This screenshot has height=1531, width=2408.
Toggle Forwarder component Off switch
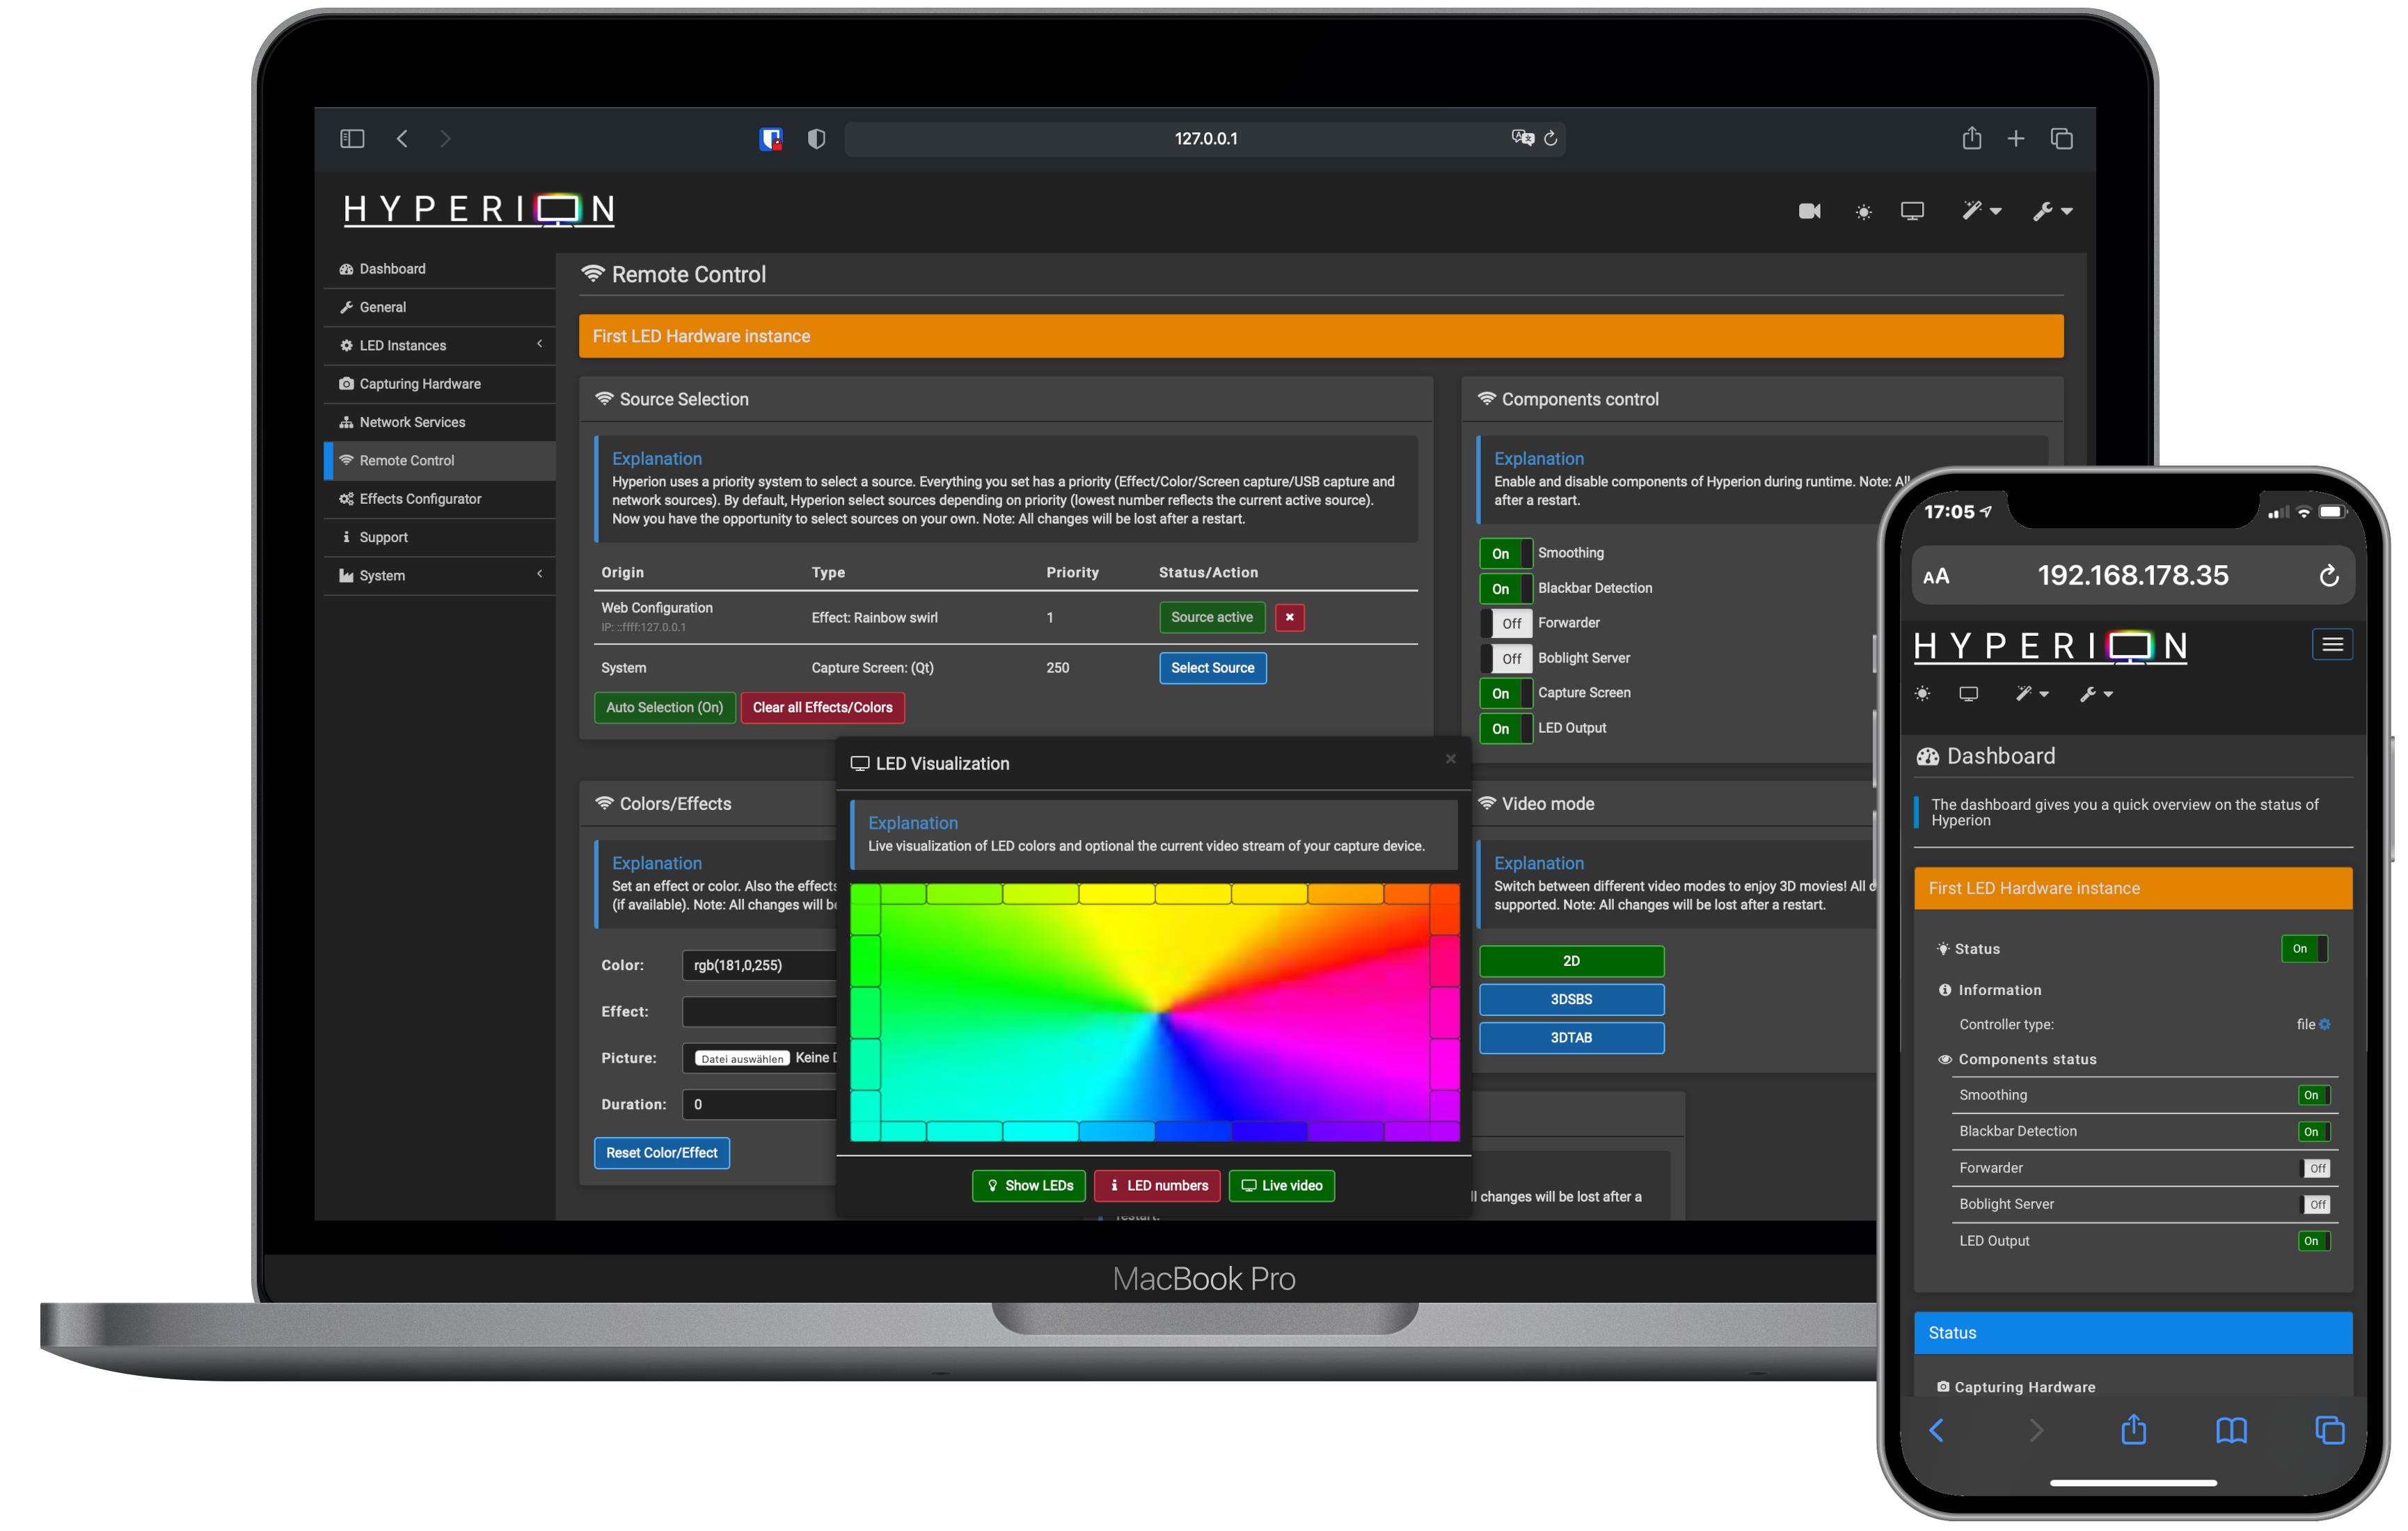(x=1510, y=621)
